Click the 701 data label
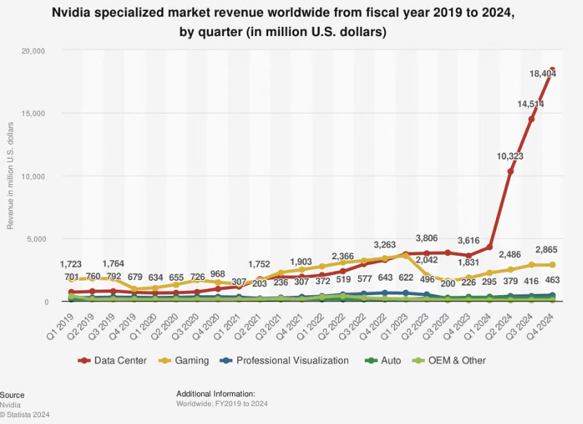The width and height of the screenshot is (583, 424). pyautogui.click(x=71, y=277)
